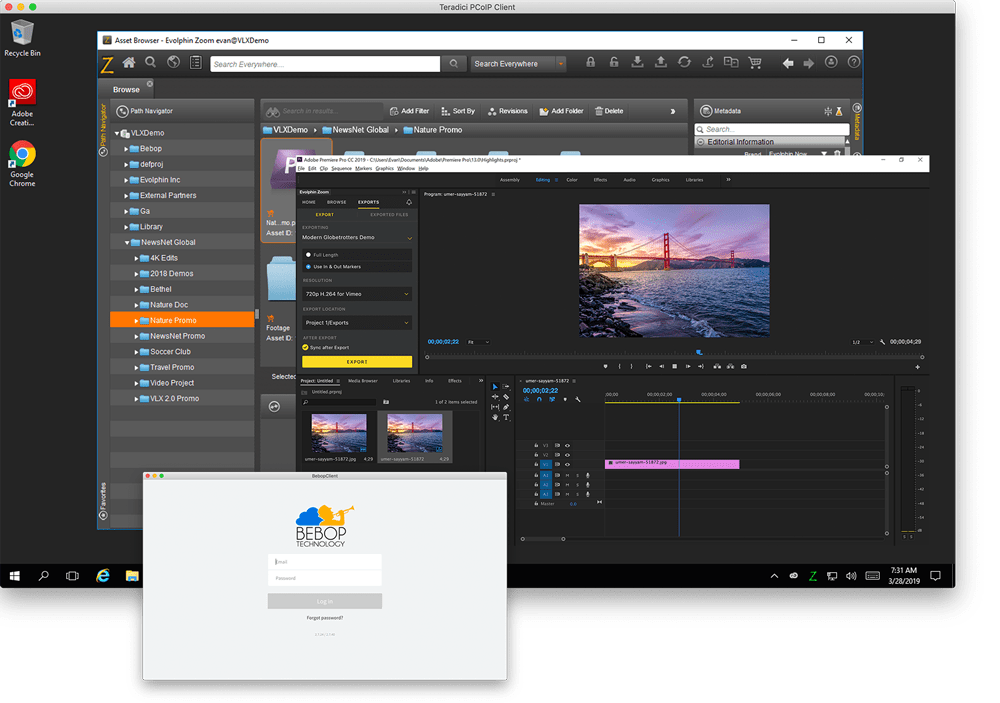Click the timeline horizontal zoom scrollbar
This screenshot has height=703, width=1000.
point(543,539)
